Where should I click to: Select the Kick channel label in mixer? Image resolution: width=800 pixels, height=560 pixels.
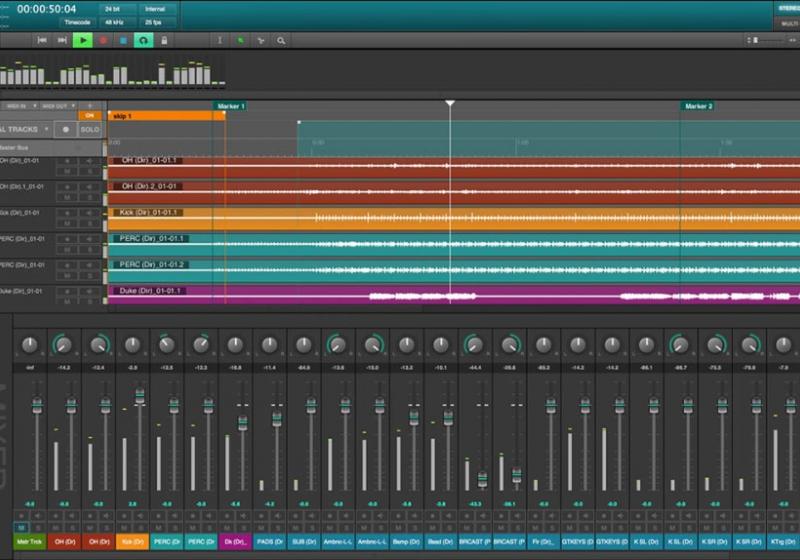[x=132, y=541]
